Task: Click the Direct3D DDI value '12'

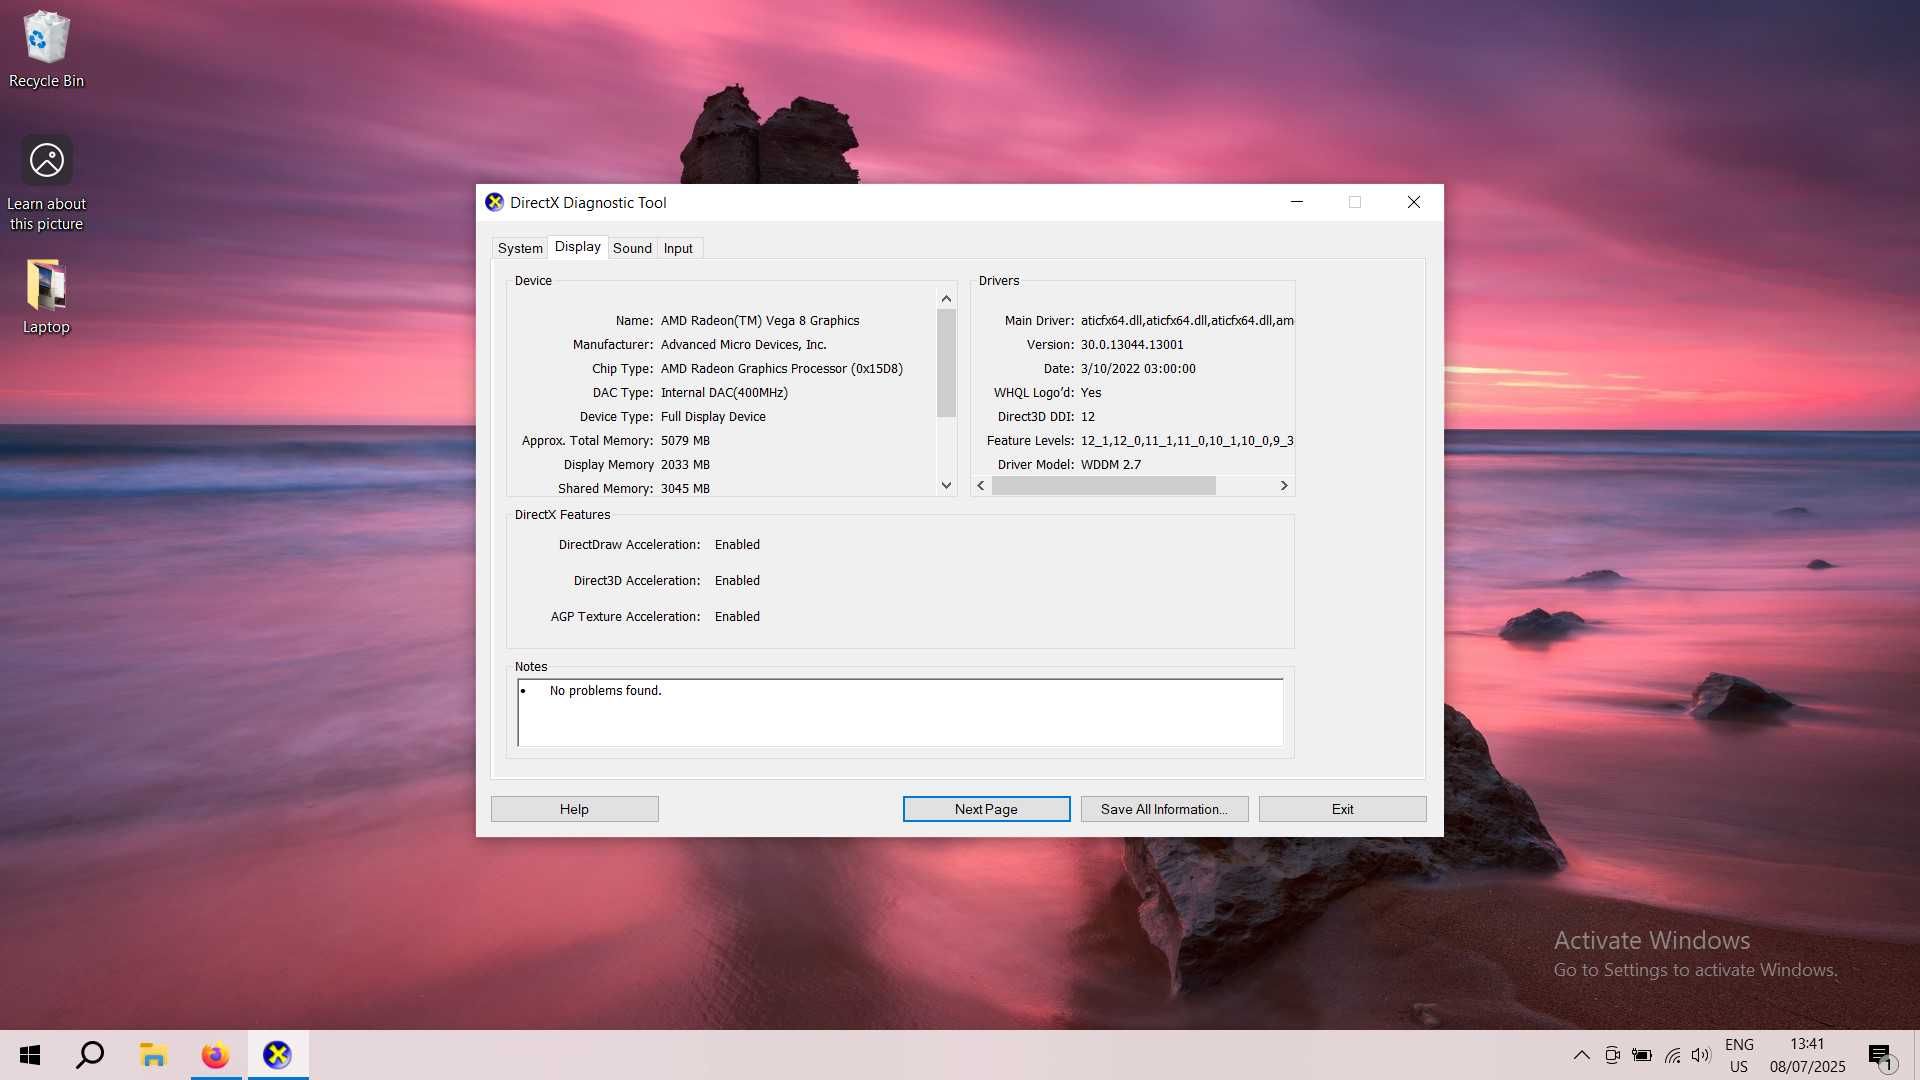Action: click(x=1088, y=417)
